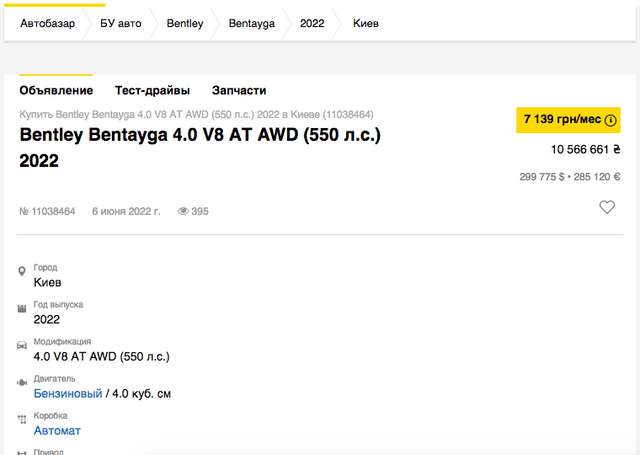Click the calendar icon beside year of manufacture

[22, 309]
